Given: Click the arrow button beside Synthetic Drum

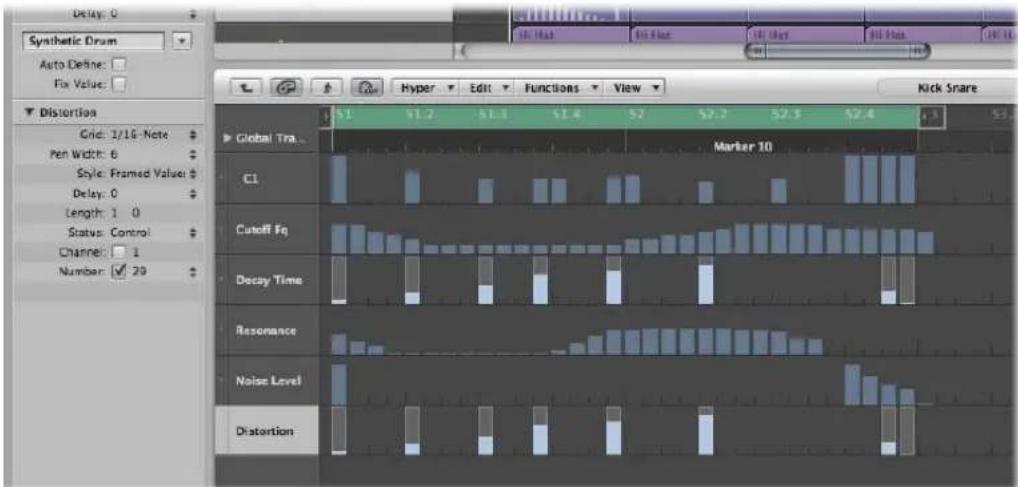Looking at the screenshot, I should [182, 41].
